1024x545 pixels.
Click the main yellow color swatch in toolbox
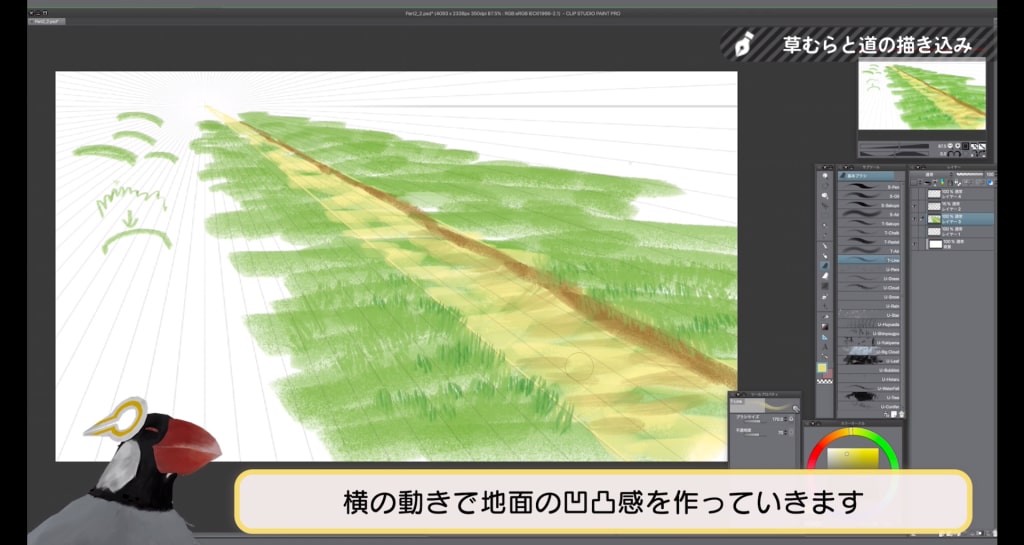[x=822, y=368]
